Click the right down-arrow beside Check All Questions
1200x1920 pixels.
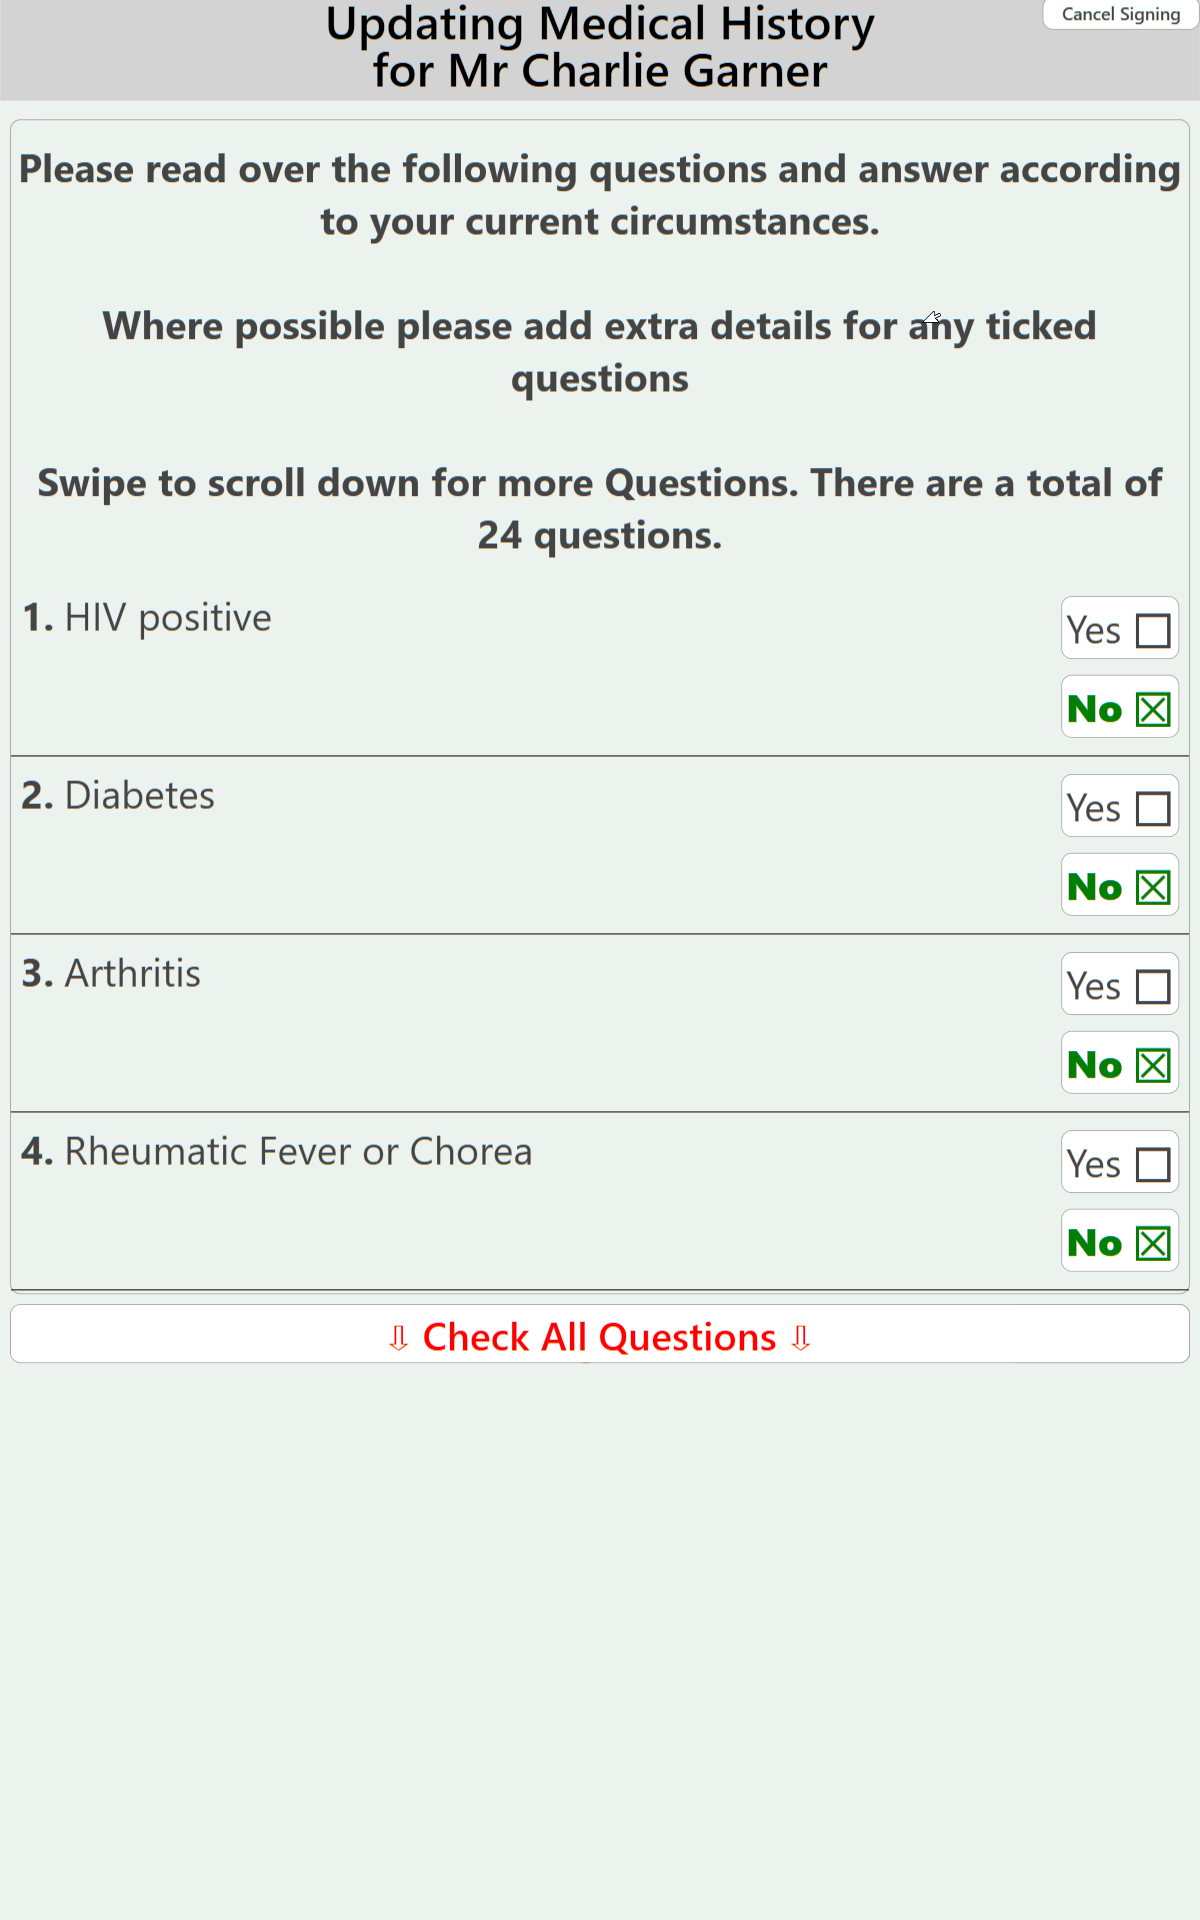point(800,1338)
